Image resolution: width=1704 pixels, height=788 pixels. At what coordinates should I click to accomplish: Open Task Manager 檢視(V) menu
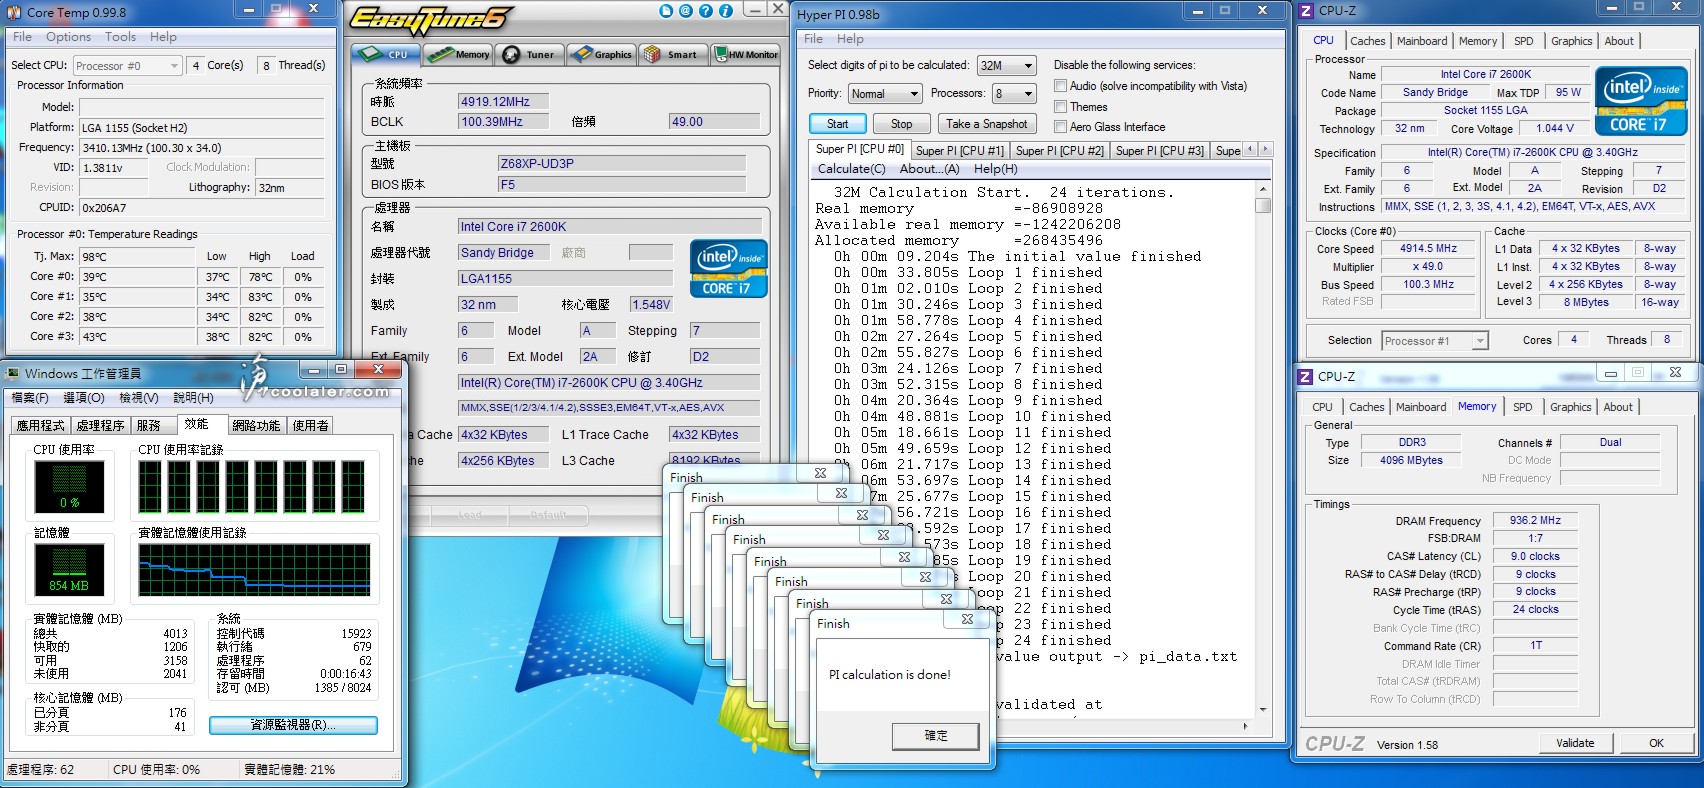139,398
